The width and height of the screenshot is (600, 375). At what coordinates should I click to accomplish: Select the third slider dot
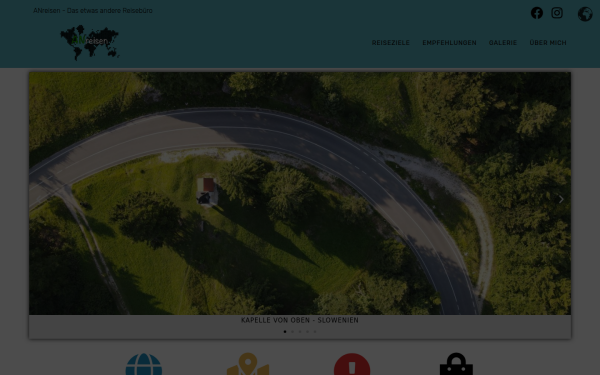300,332
